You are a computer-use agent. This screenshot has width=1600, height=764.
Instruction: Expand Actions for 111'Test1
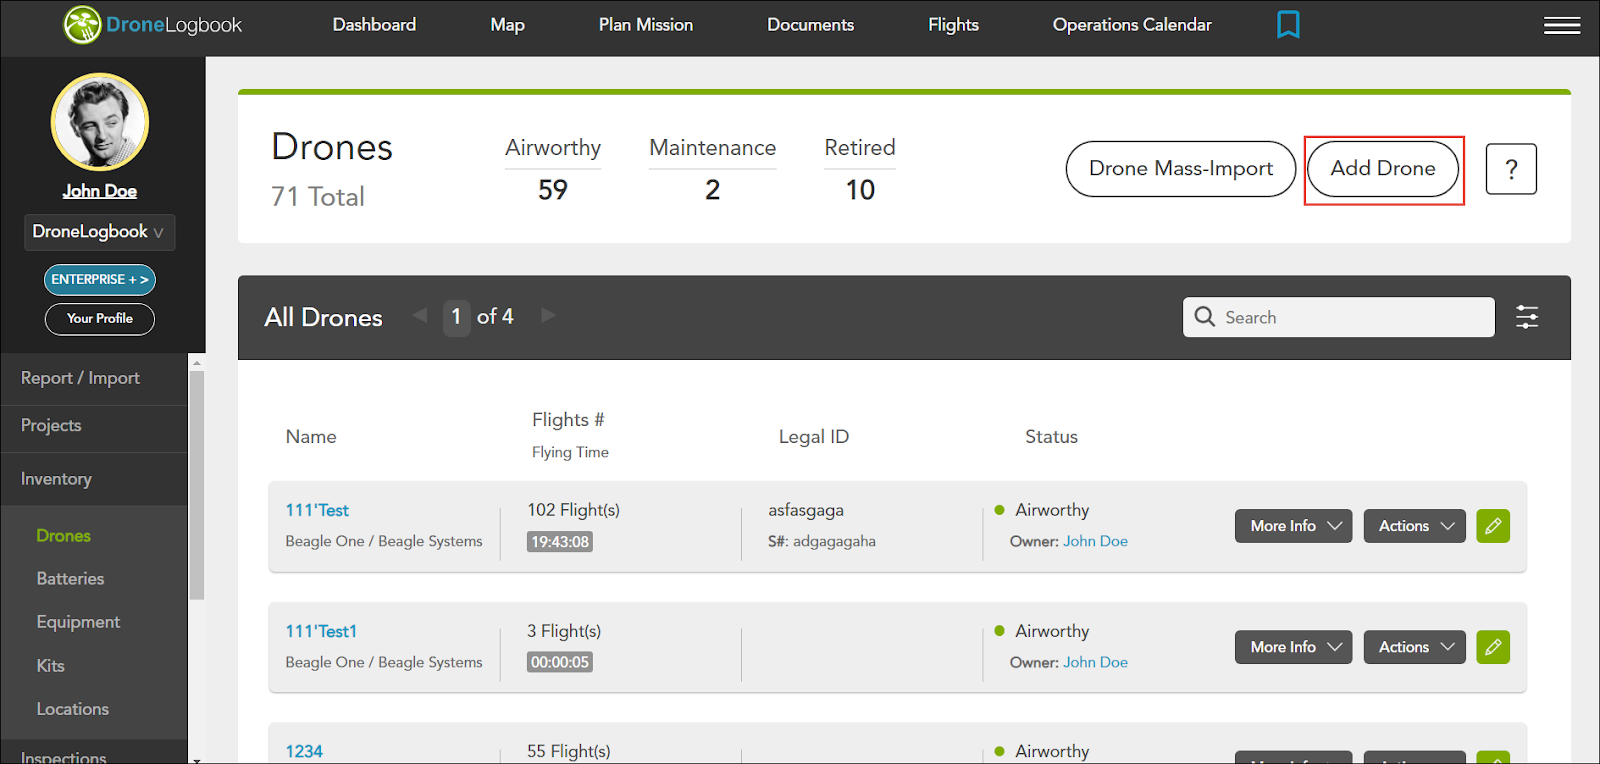(x=1415, y=647)
